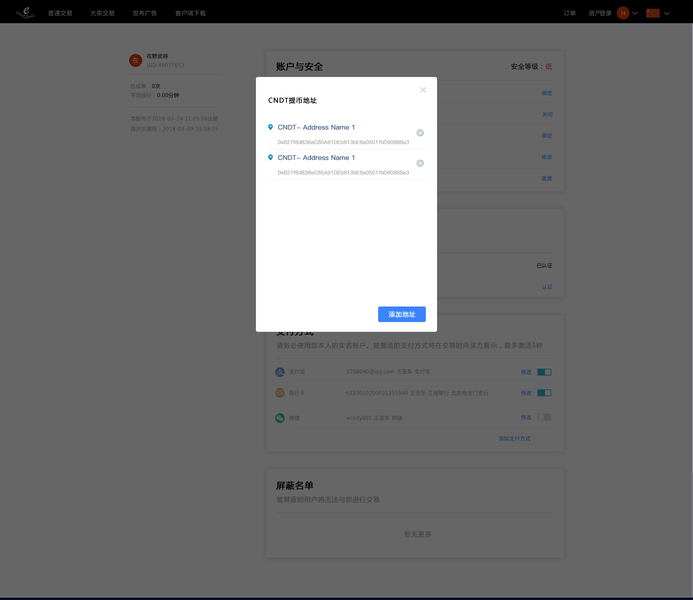Click the 安全等级 低 indicator
The height and width of the screenshot is (600, 693).
pos(531,67)
